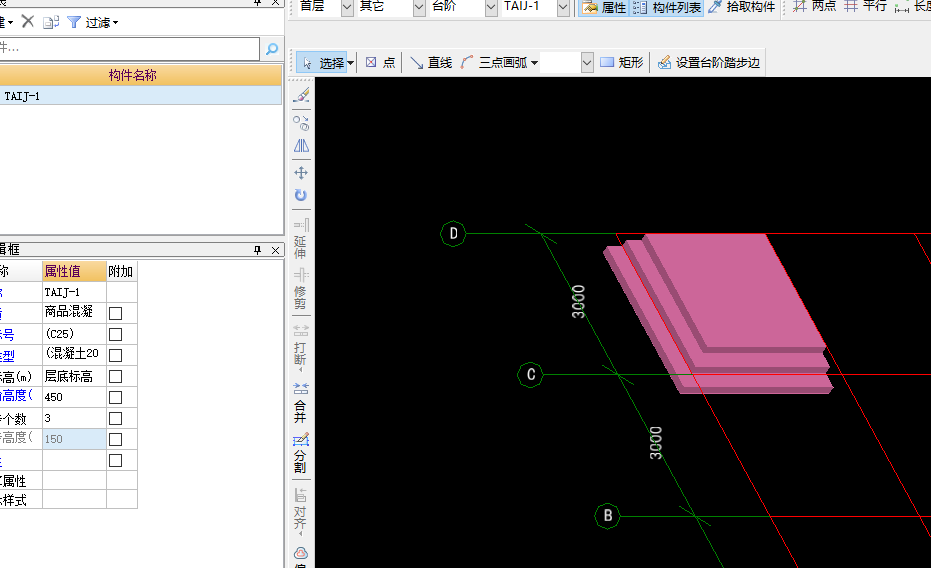Image resolution: width=931 pixels, height=568 pixels.
Task: Toggle the 构件列表 component list button
Action: [x=667, y=7]
